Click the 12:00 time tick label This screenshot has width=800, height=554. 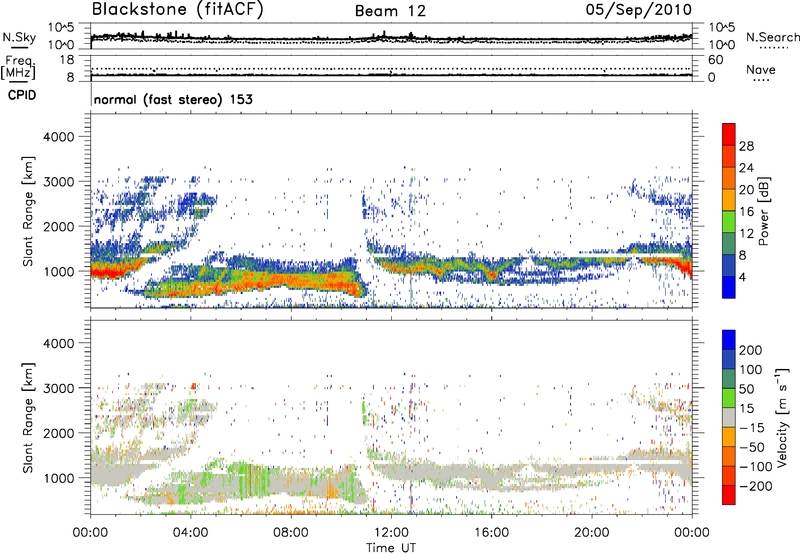[391, 533]
